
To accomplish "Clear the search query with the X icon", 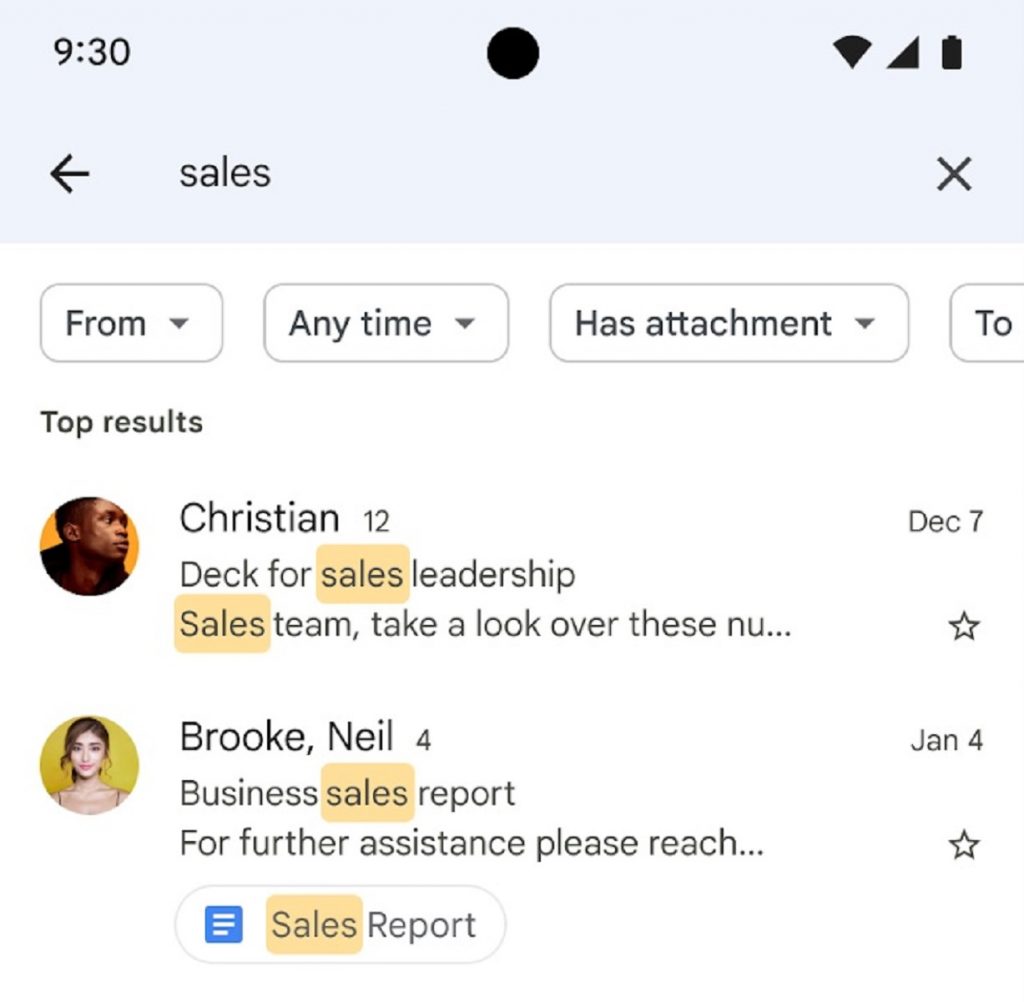I will (954, 173).
